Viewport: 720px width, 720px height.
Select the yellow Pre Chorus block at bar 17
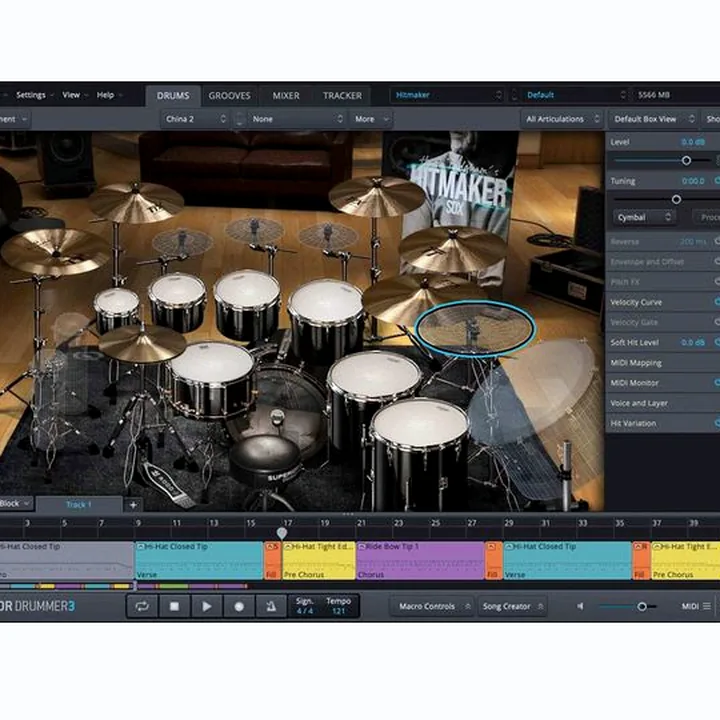319,561
